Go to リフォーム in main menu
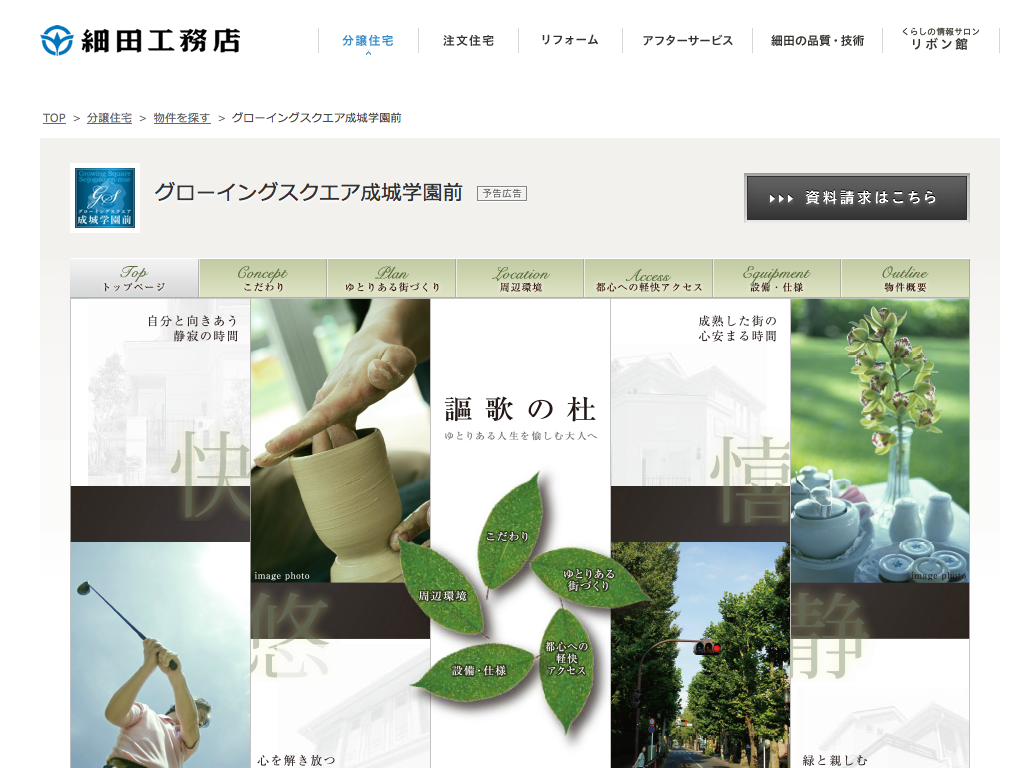Screen dimensions: 1028x768 tap(569, 41)
